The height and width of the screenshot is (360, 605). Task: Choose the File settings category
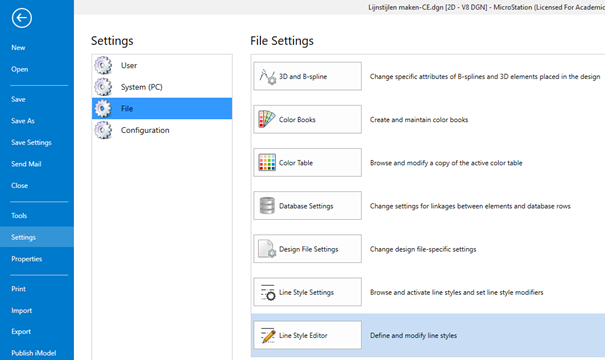pyautogui.click(x=162, y=108)
